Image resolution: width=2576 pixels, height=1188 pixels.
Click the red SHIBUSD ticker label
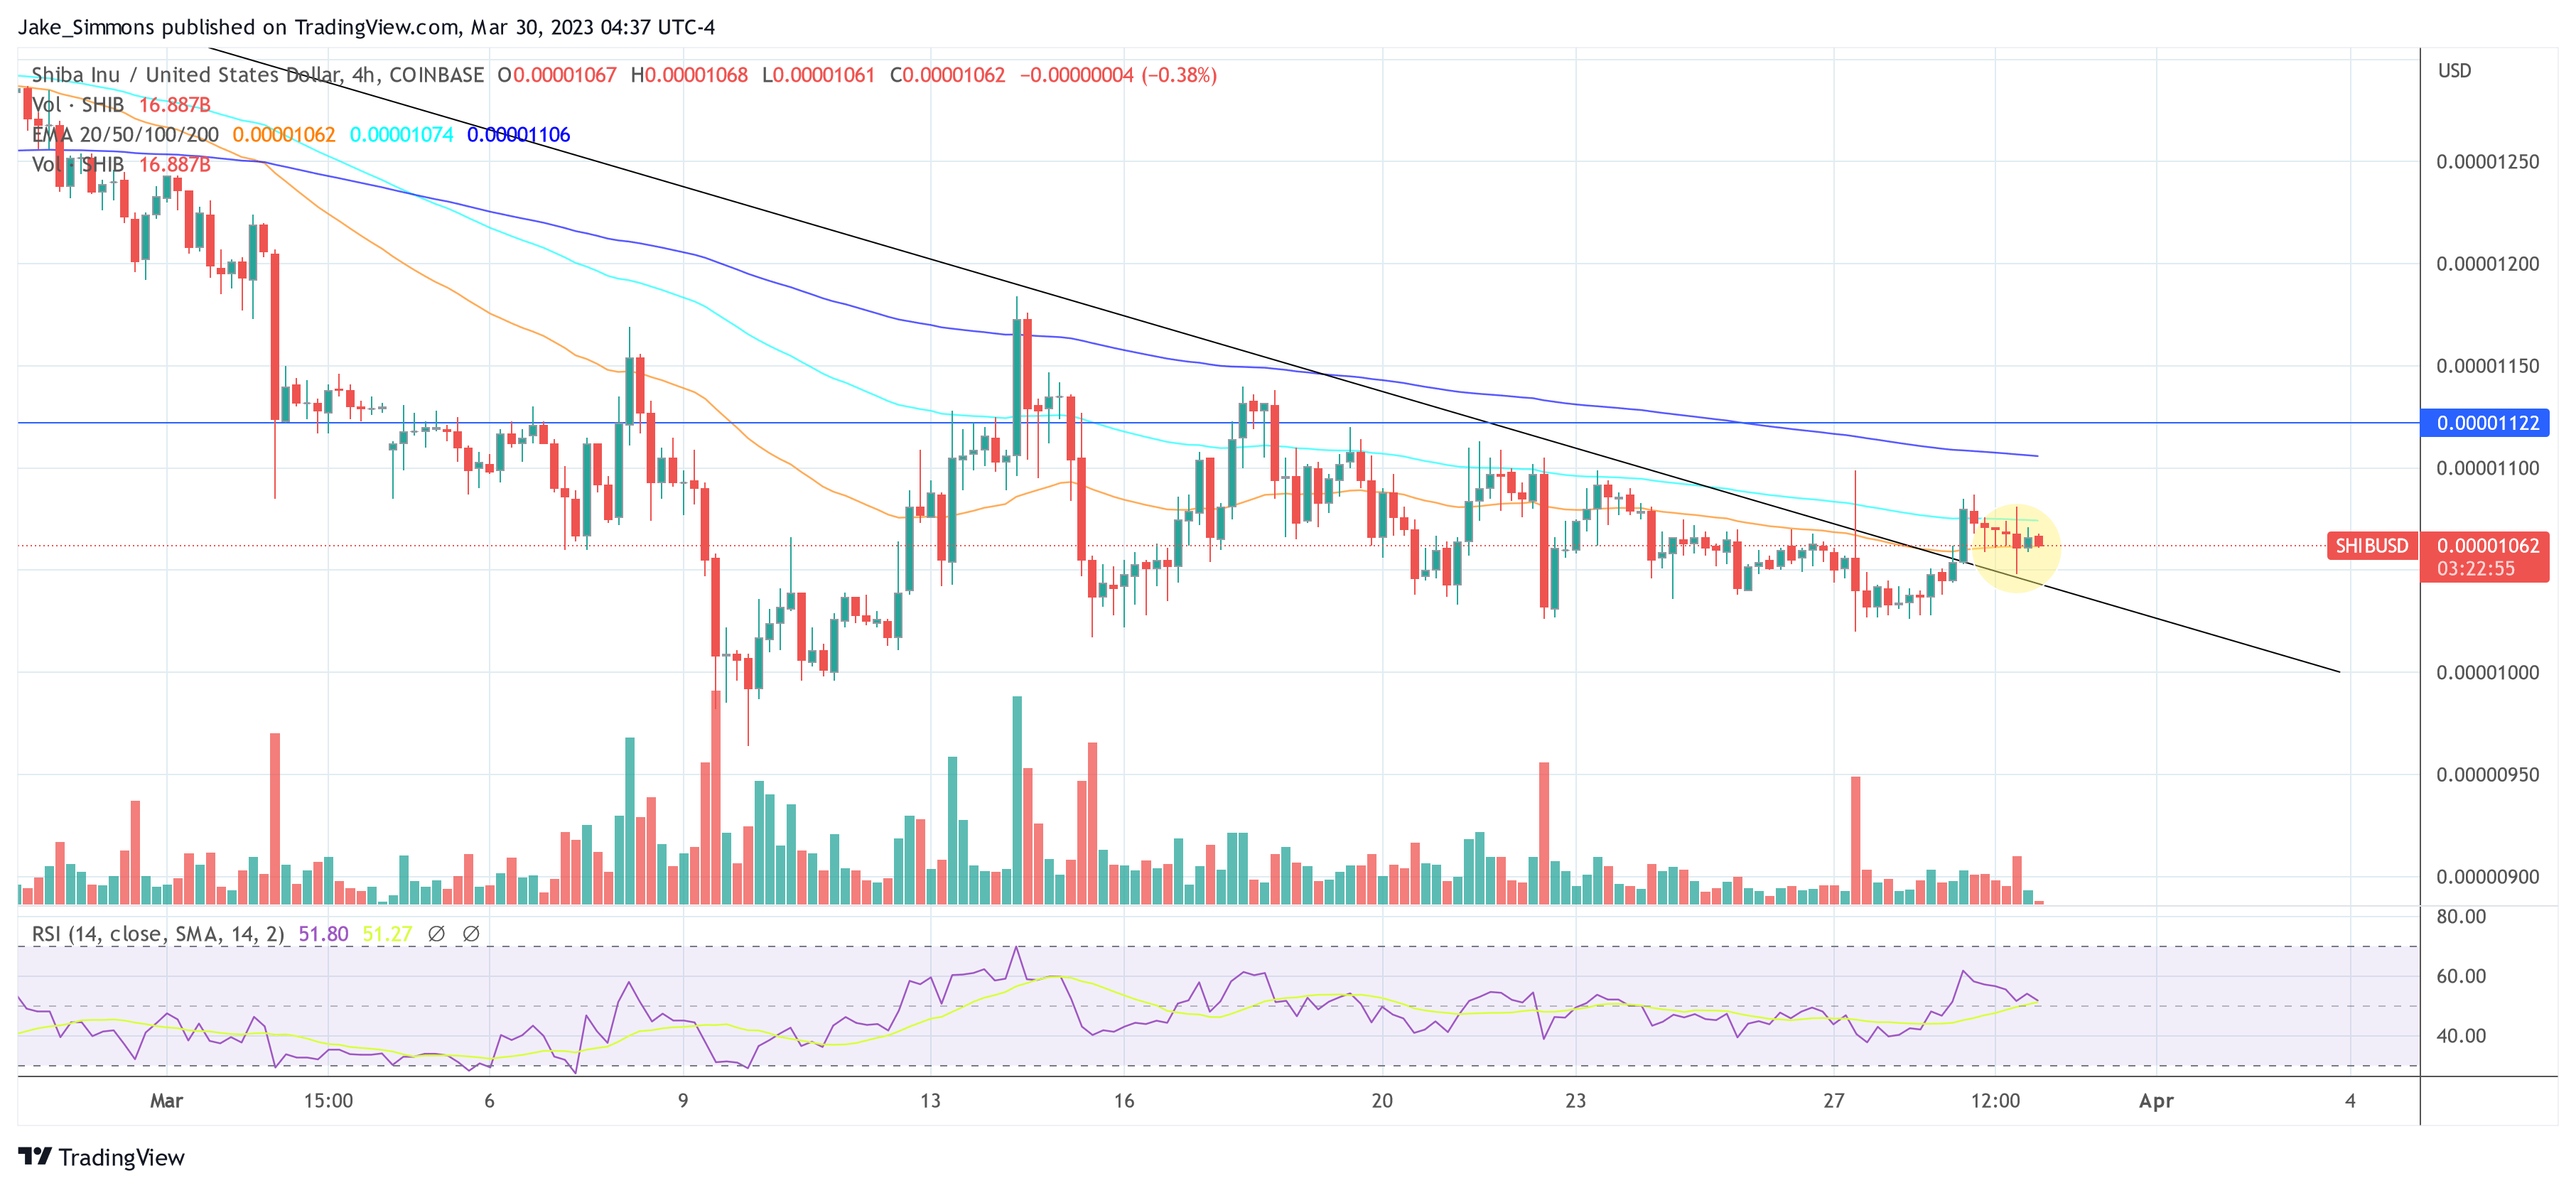point(2371,546)
